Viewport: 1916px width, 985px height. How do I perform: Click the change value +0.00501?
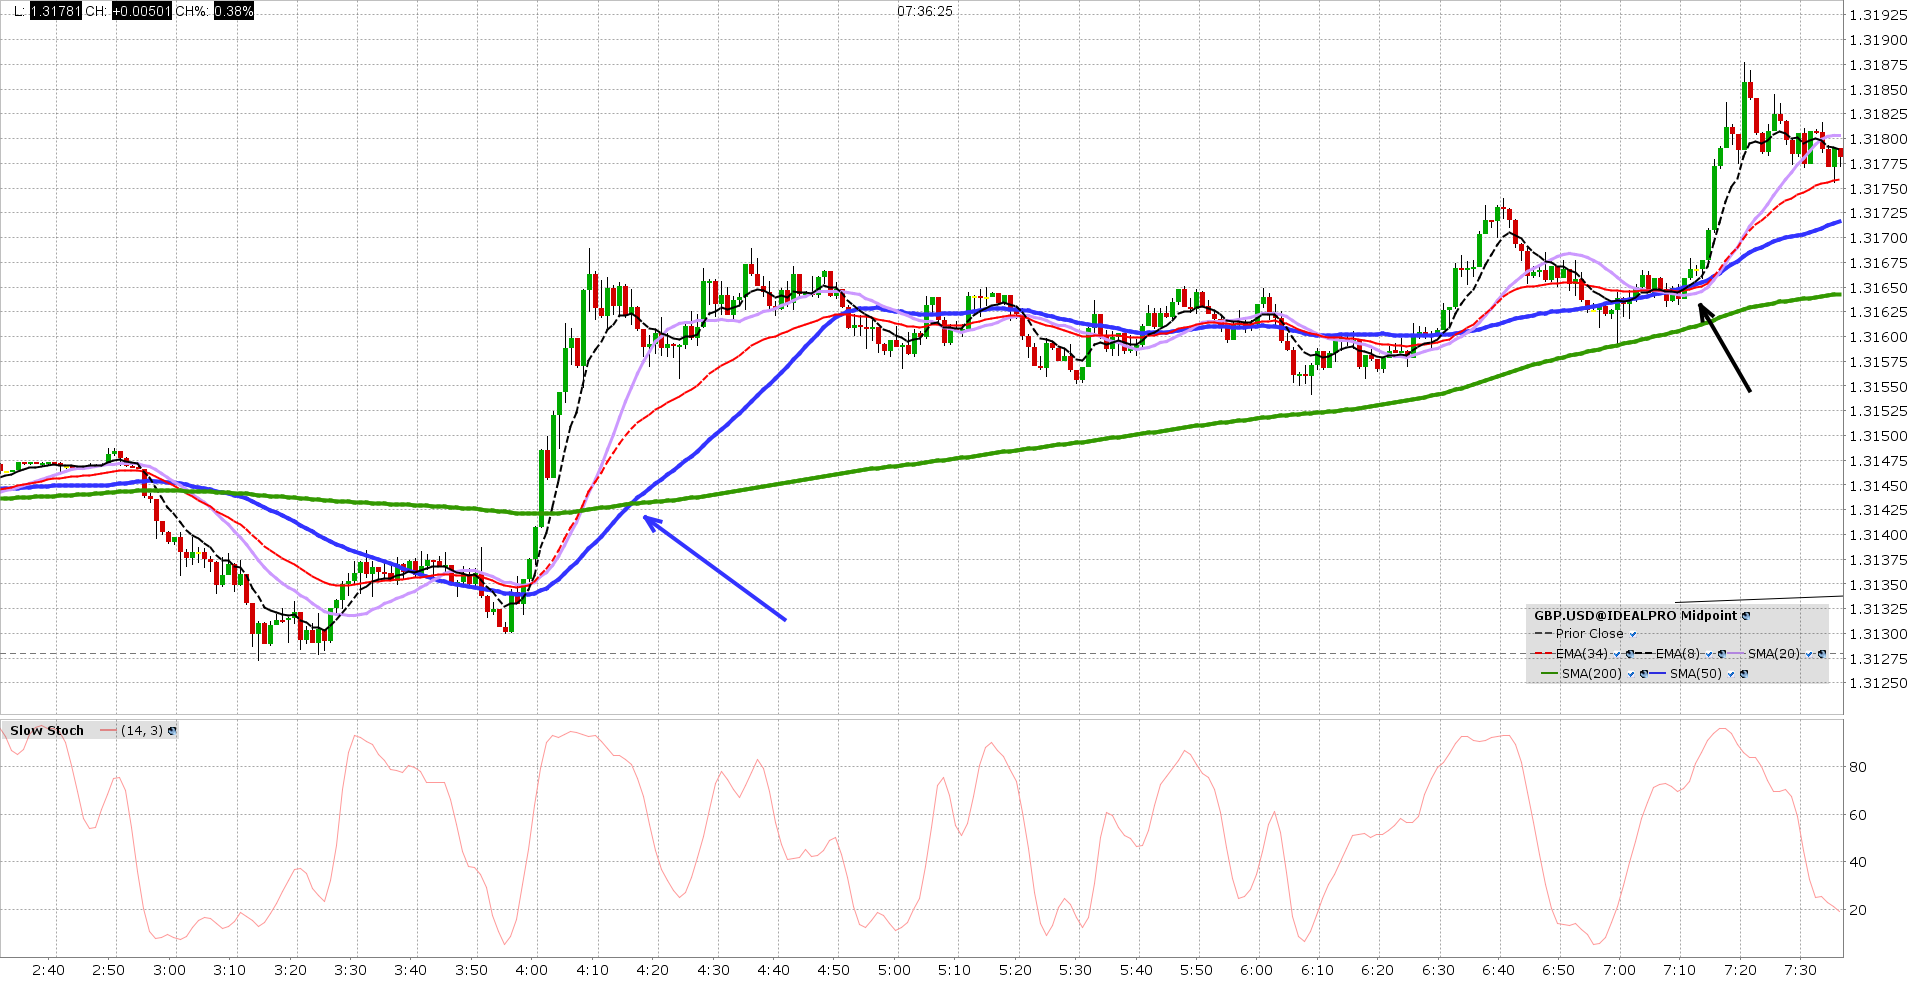(x=142, y=11)
